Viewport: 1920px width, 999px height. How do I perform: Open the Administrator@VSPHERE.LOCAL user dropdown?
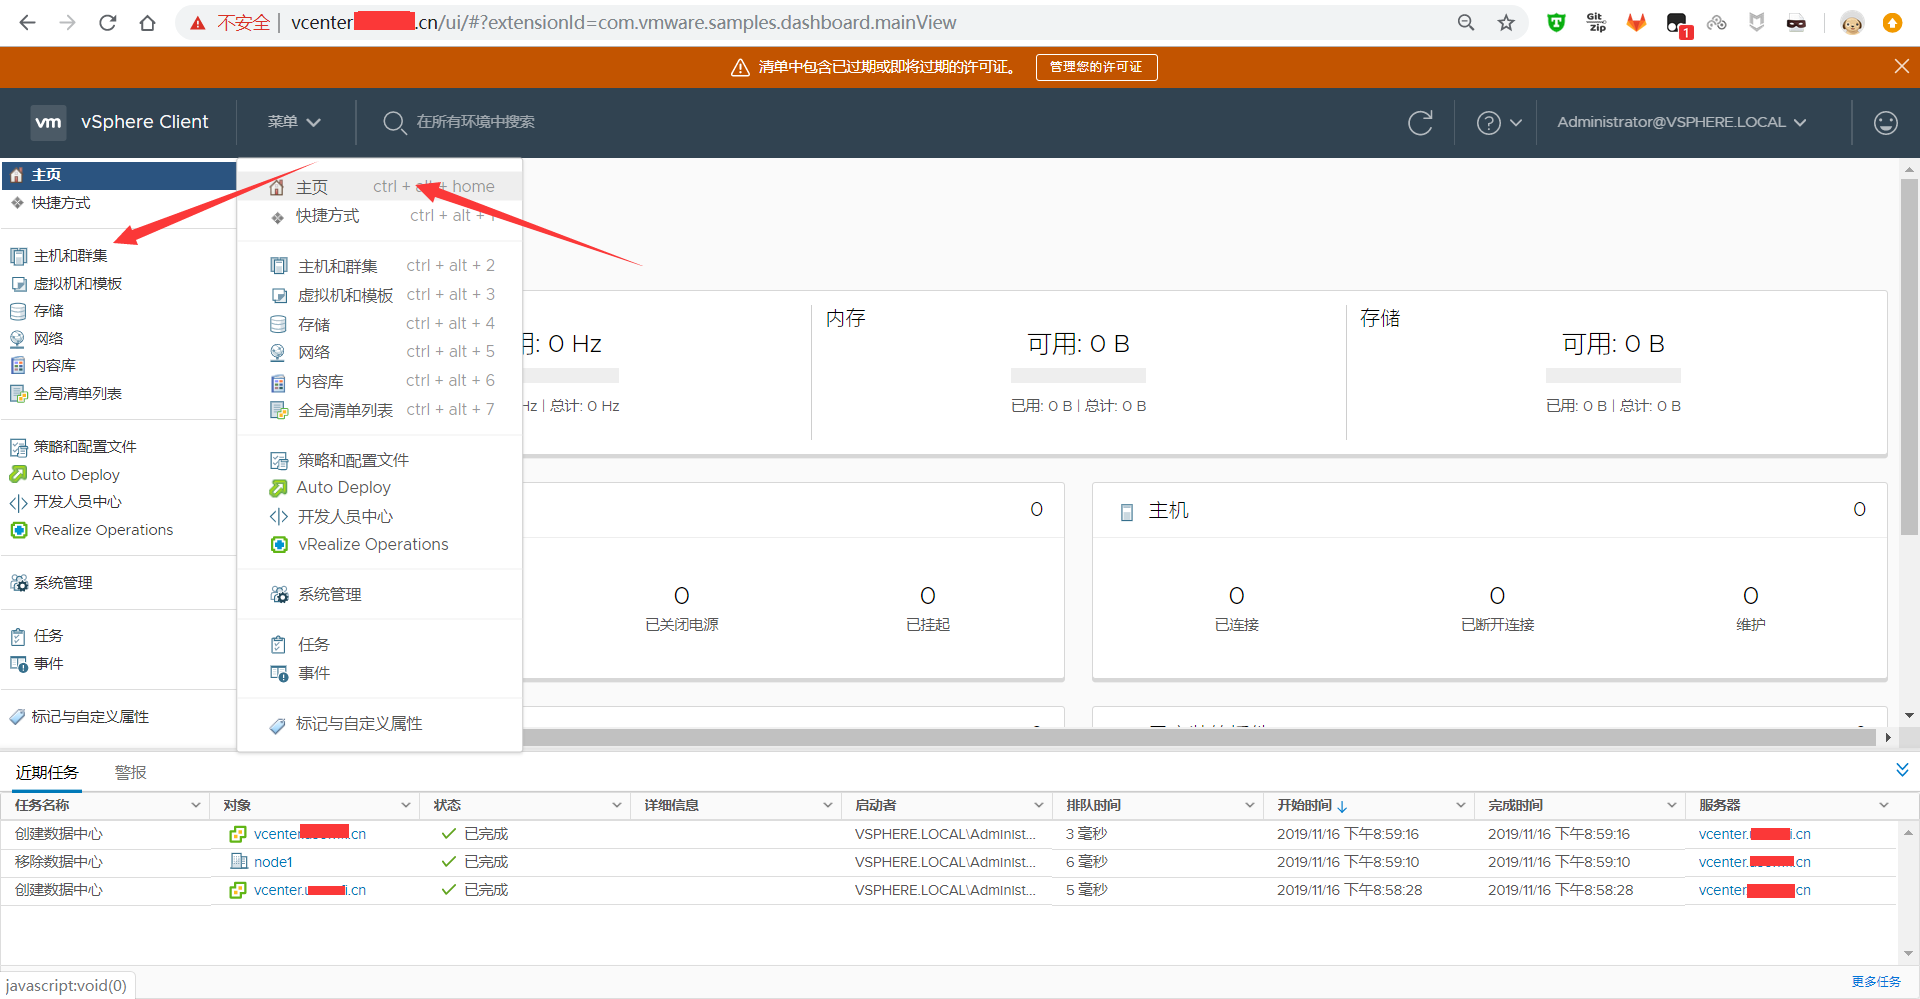tap(1681, 122)
